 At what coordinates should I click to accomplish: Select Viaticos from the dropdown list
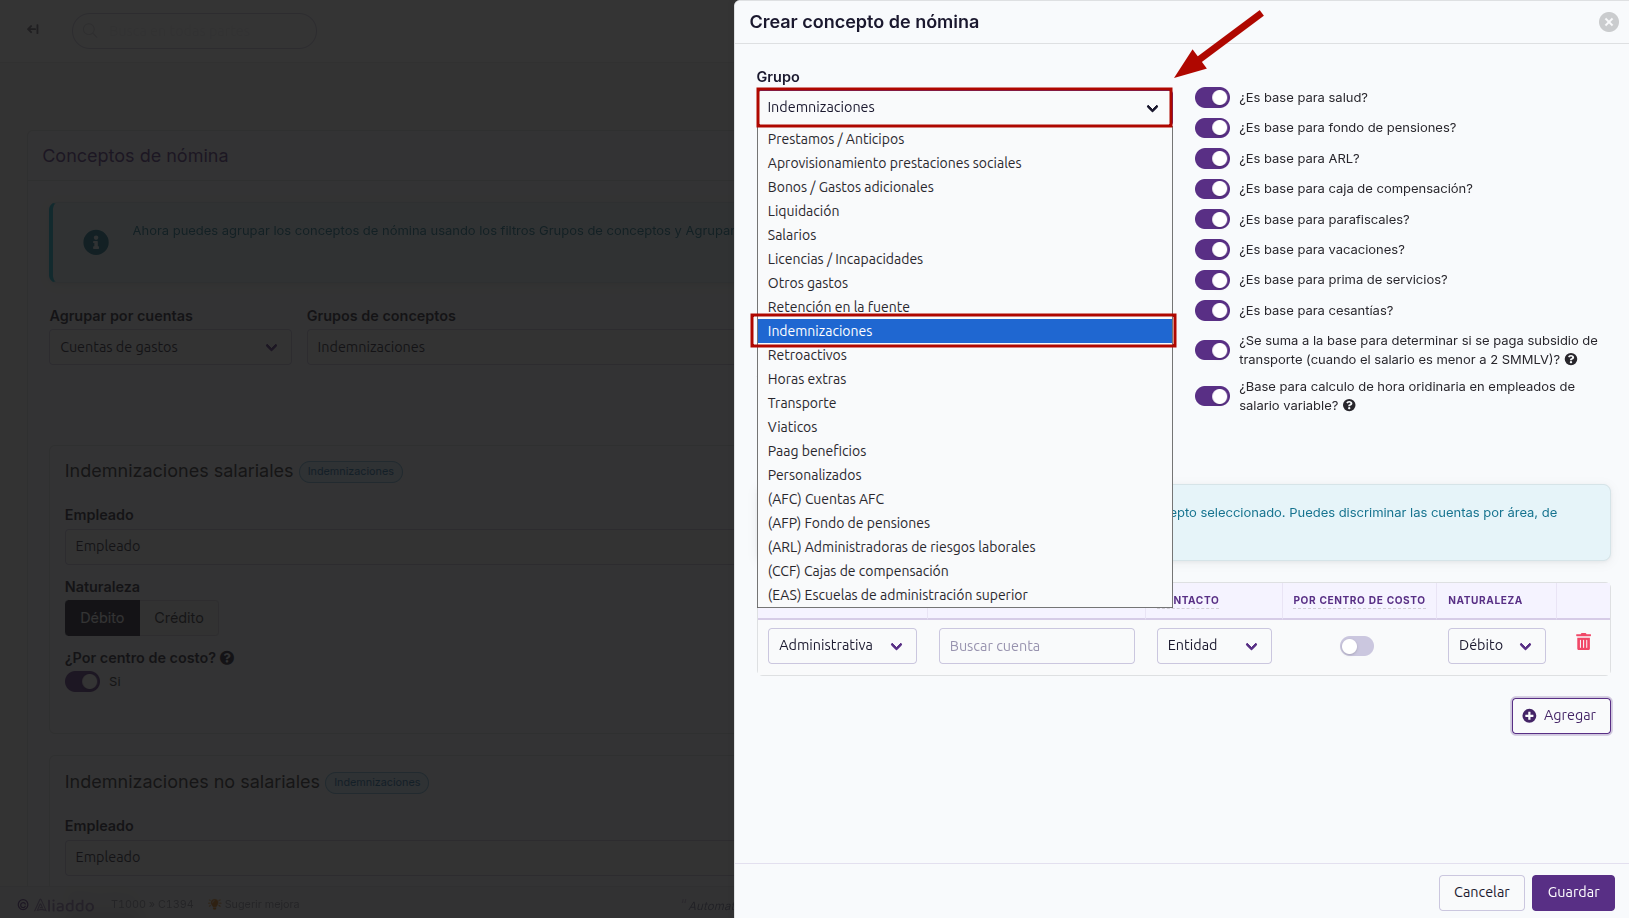tap(964, 427)
